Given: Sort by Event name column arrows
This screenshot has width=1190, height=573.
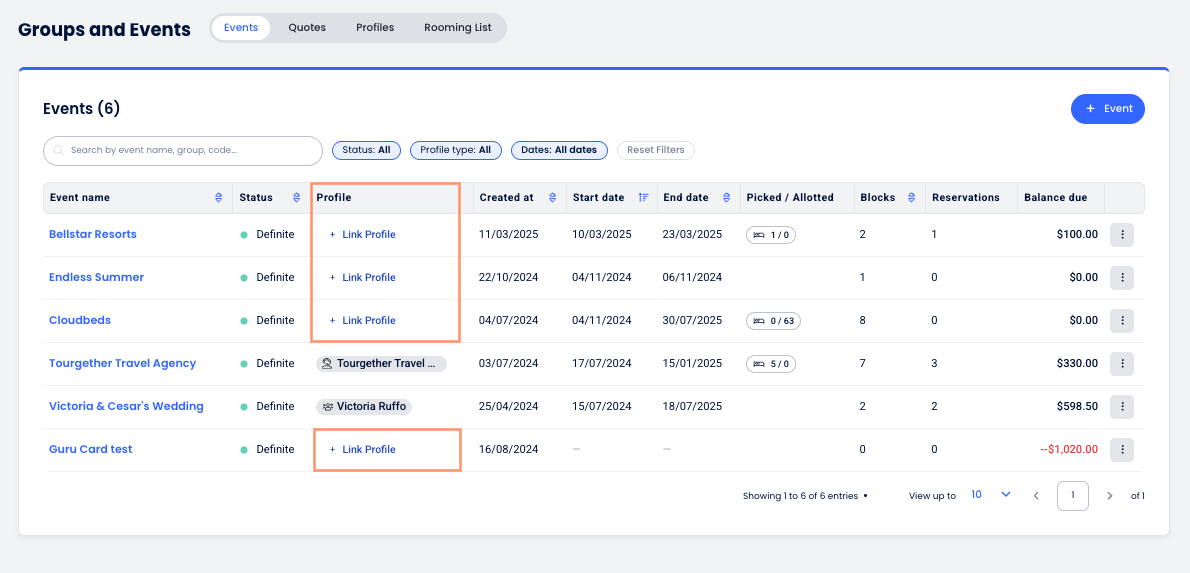Looking at the screenshot, I should (x=219, y=198).
